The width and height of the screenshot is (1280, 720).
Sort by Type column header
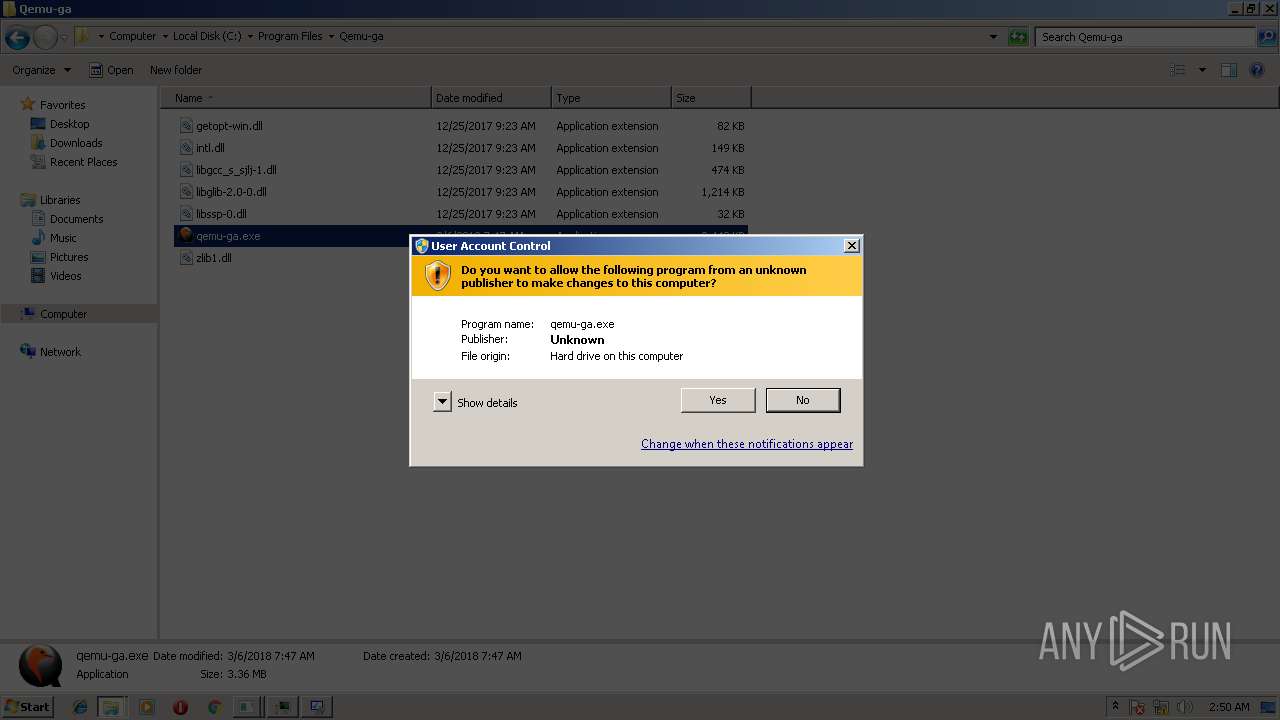(x=611, y=98)
